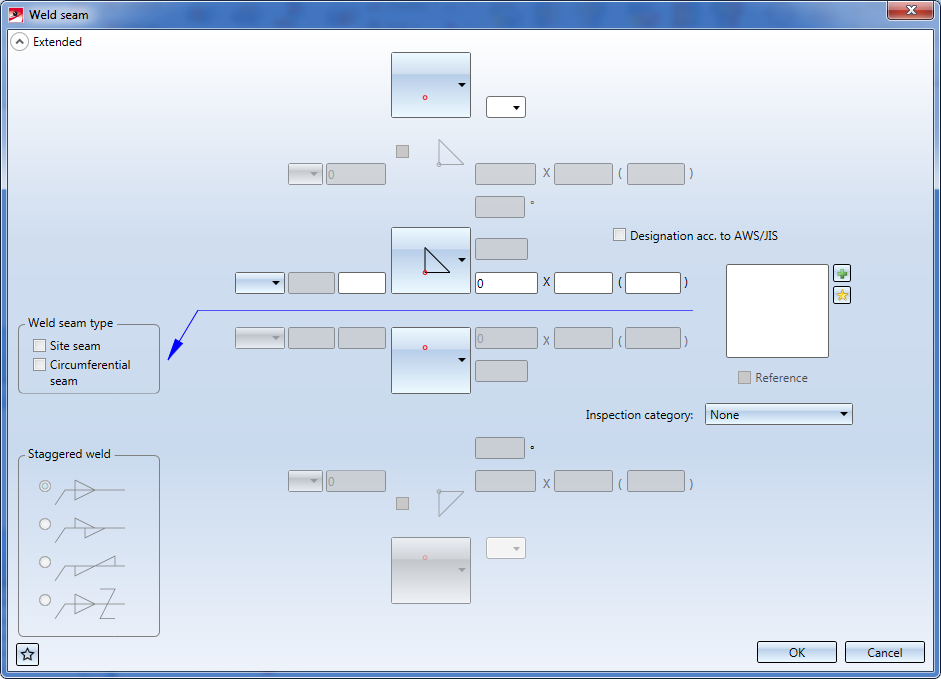Check the Circumferential seam option
This screenshot has height=679, width=941.
40,364
